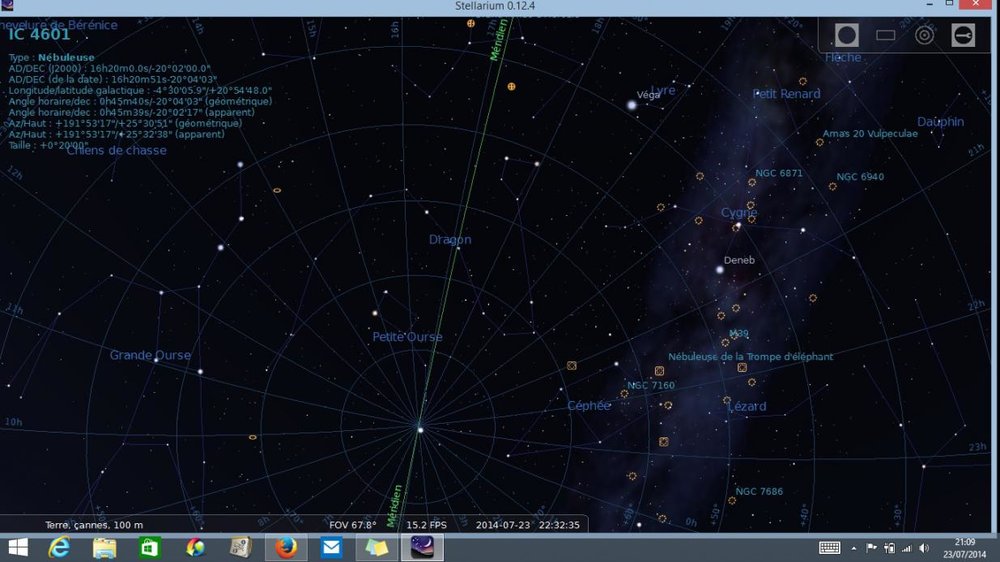Viewport: 1000px width, 562px height.
Task: Open the Windows Store taskbar icon
Action: tap(150, 547)
